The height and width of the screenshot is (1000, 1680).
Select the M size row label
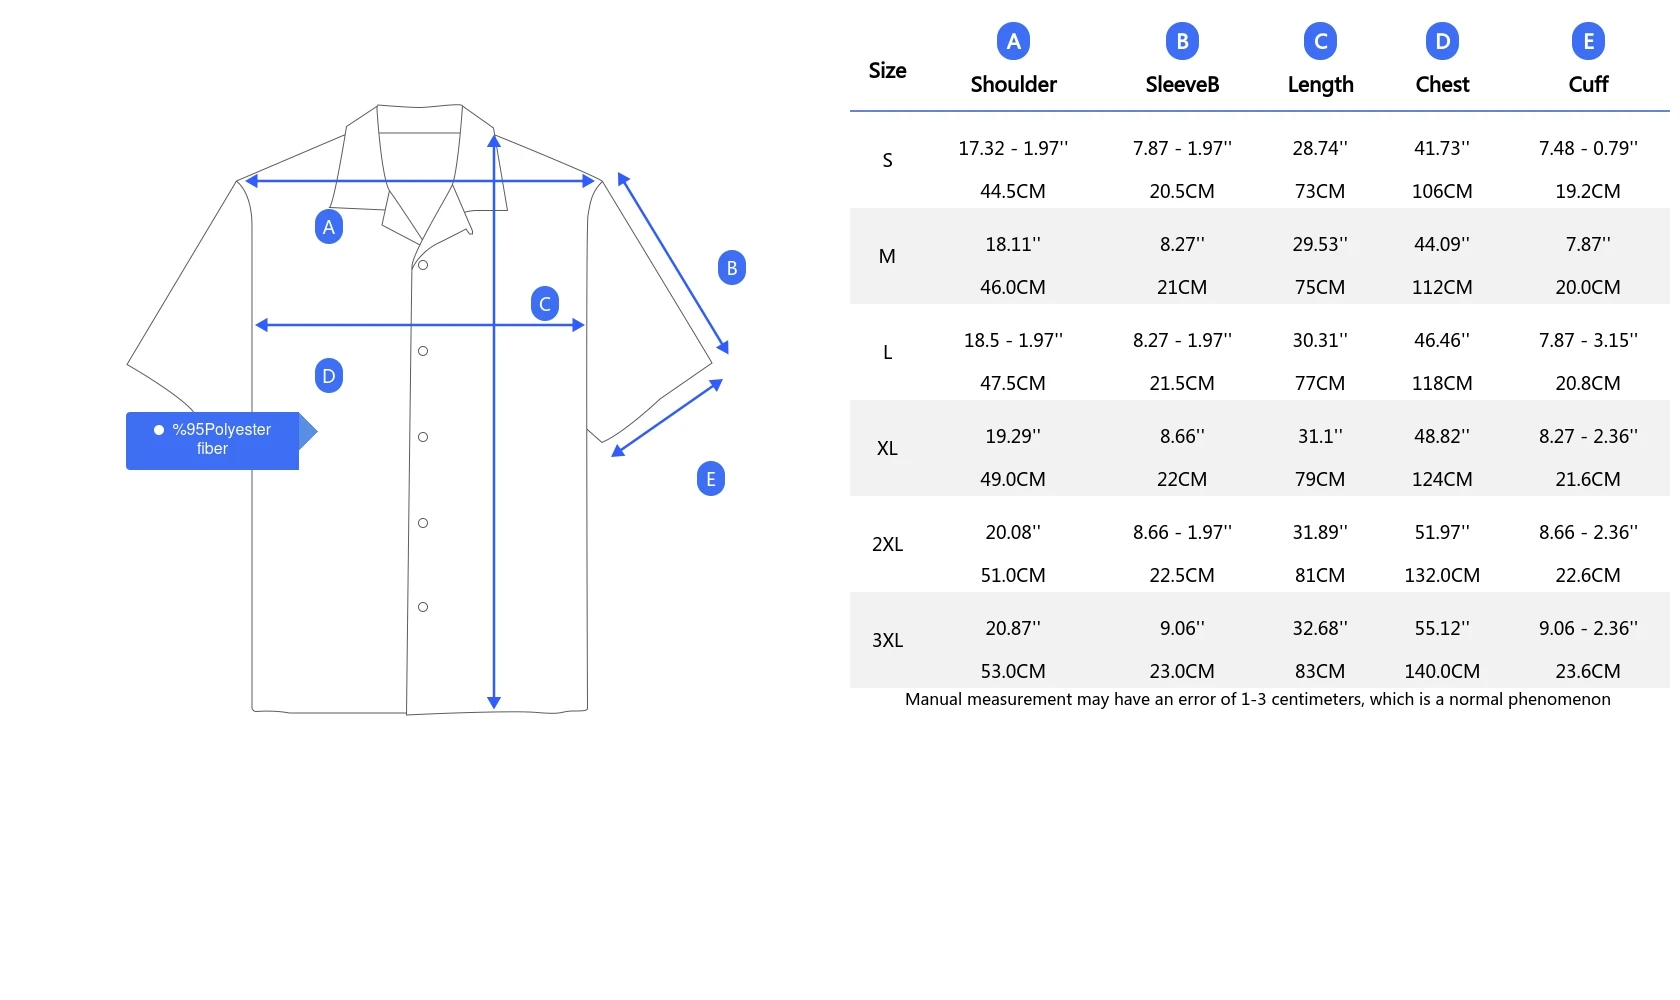point(887,257)
